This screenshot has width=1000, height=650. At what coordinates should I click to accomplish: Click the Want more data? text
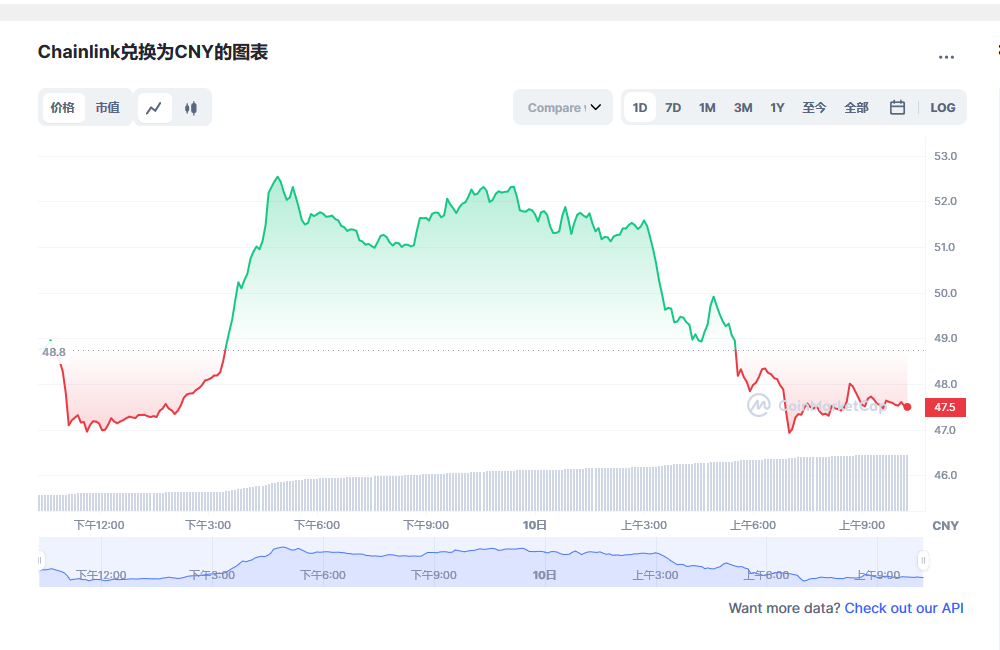[x=784, y=608]
